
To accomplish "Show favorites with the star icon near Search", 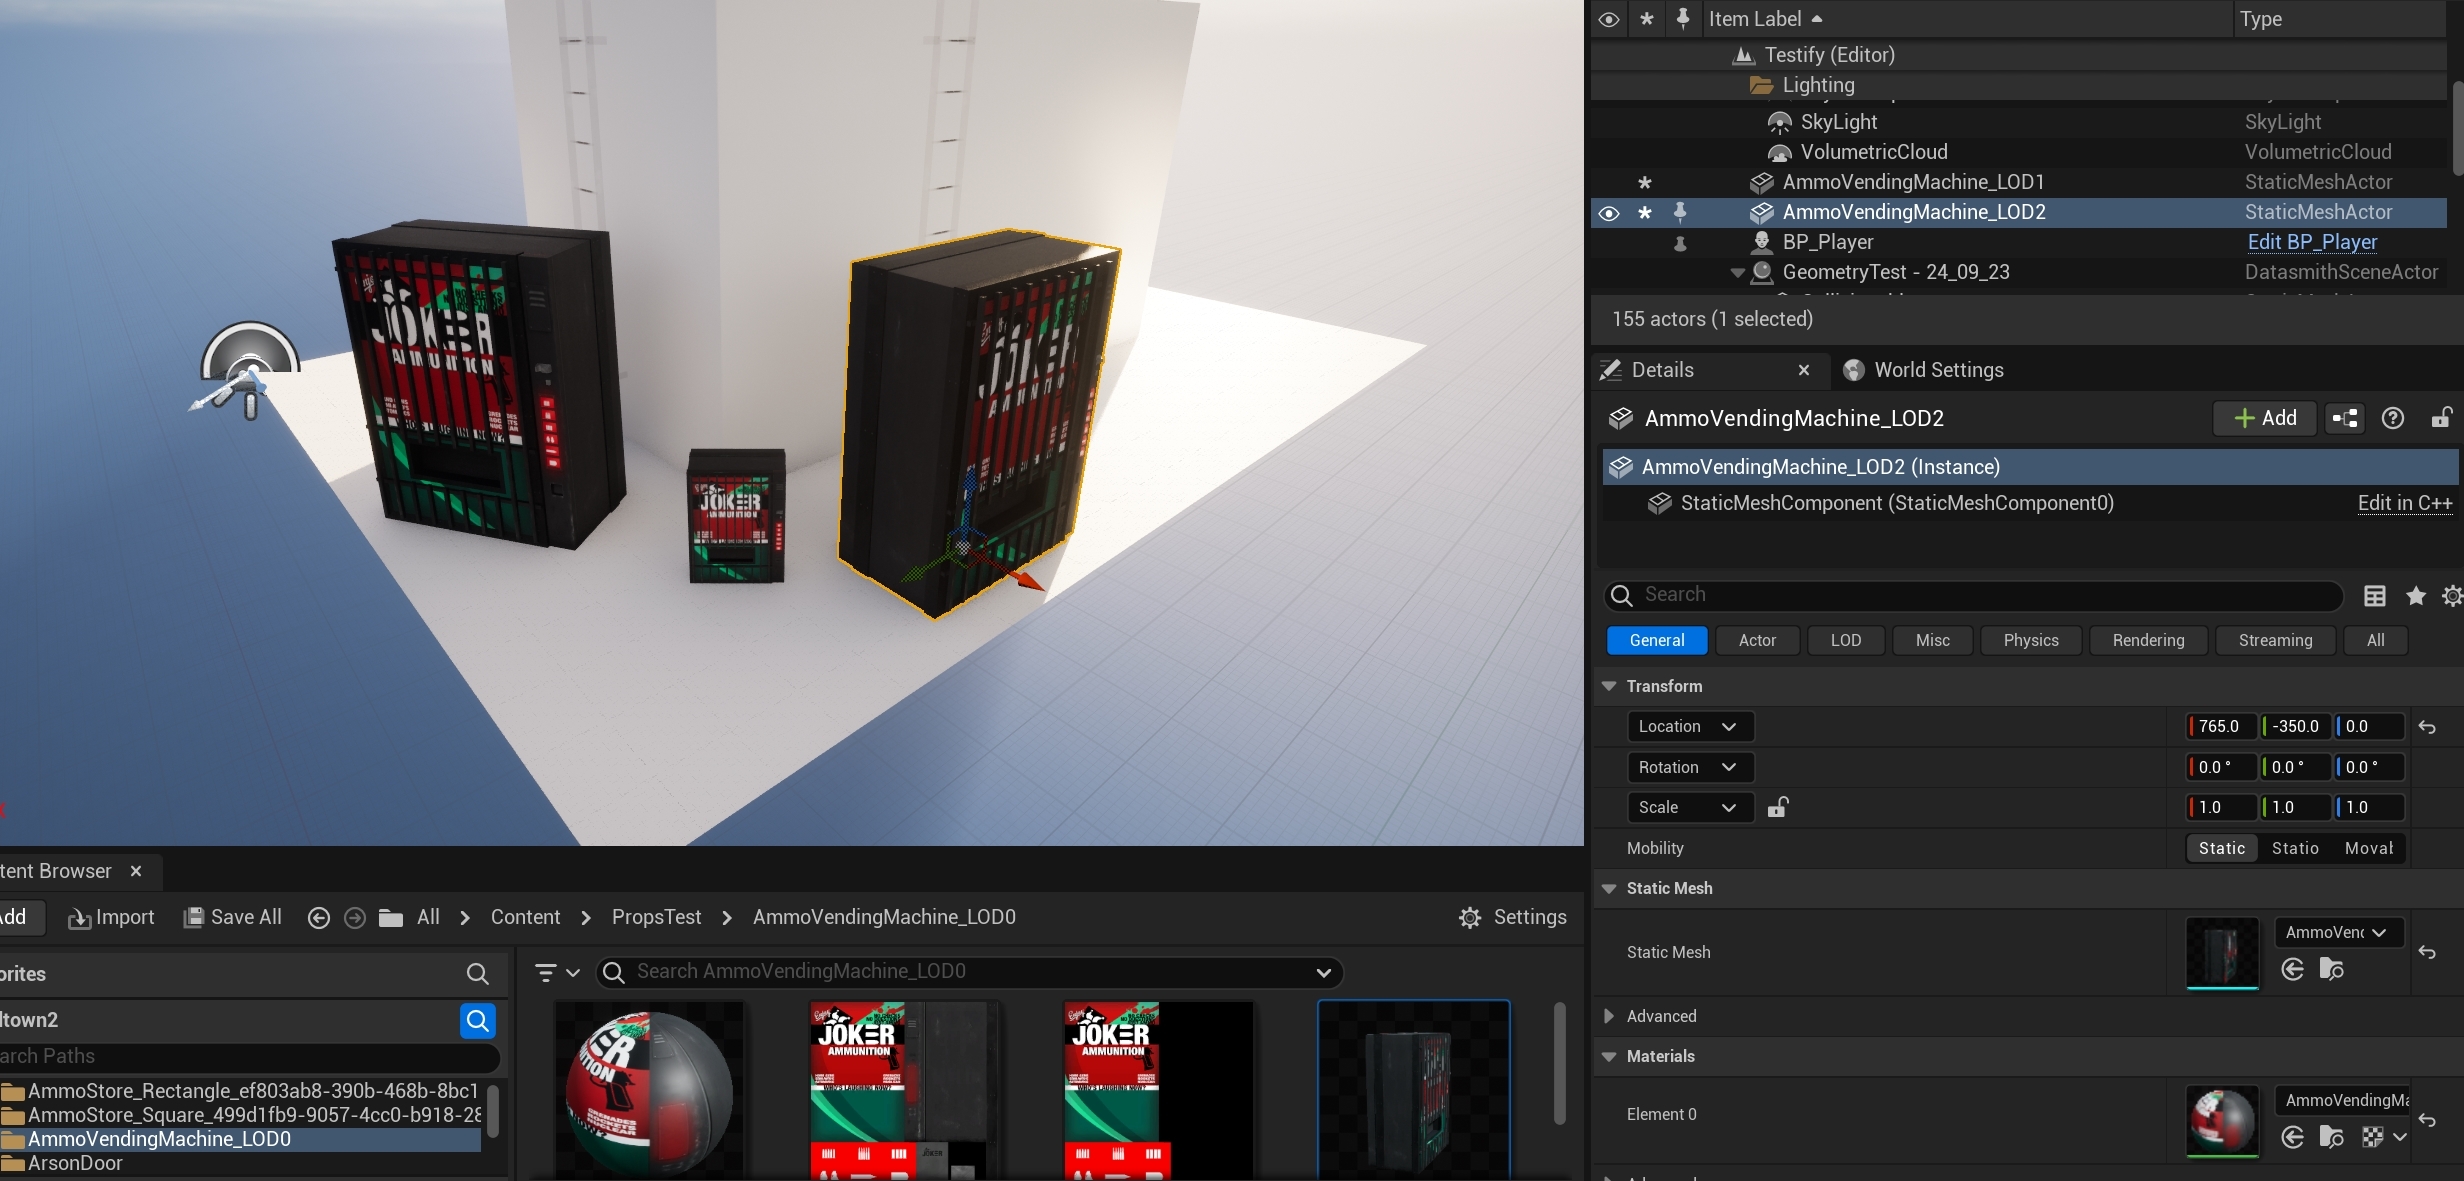I will coord(2416,596).
